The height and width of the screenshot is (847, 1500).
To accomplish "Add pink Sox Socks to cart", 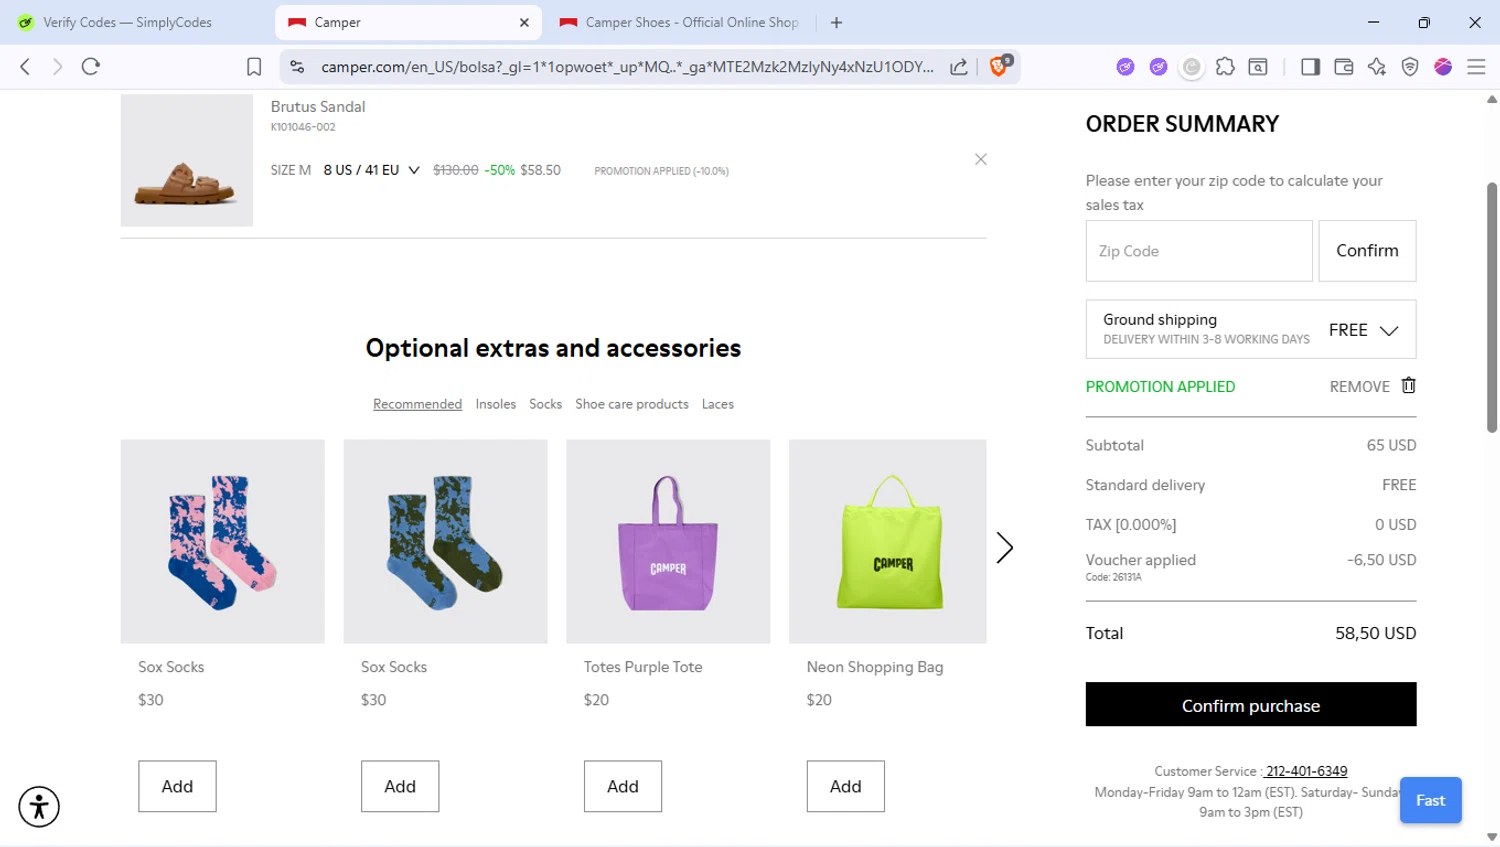I will point(177,786).
